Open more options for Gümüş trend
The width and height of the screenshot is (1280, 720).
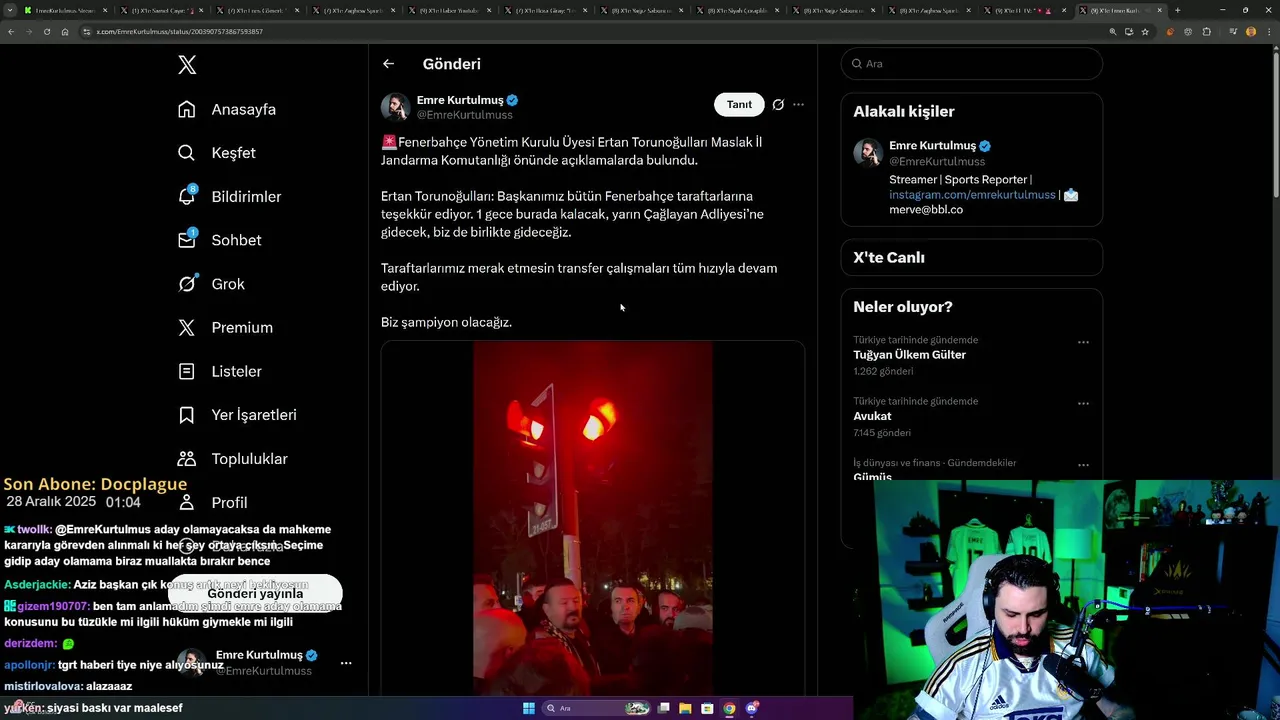coord(1083,465)
